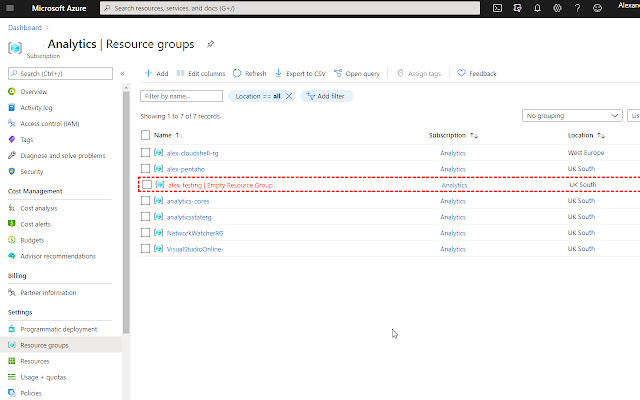Click the sidebar vertical scrollbar
The image size is (640, 400).
click(x=126, y=212)
